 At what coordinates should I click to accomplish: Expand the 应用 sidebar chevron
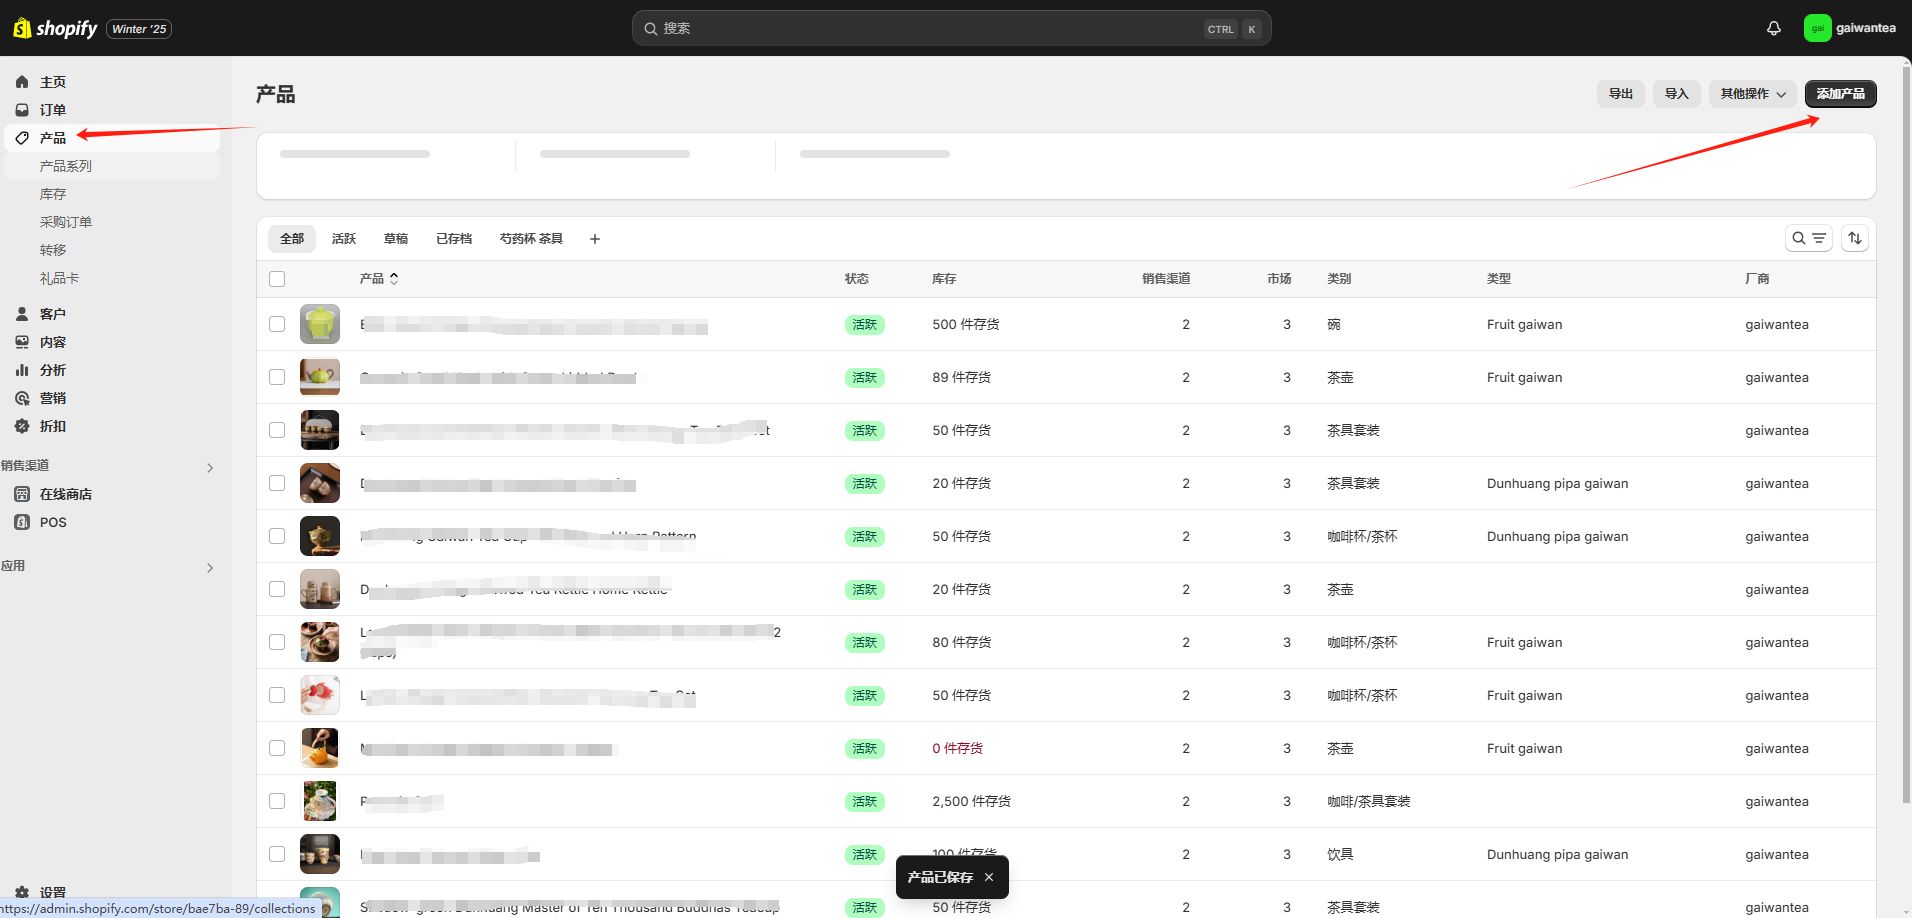click(210, 567)
